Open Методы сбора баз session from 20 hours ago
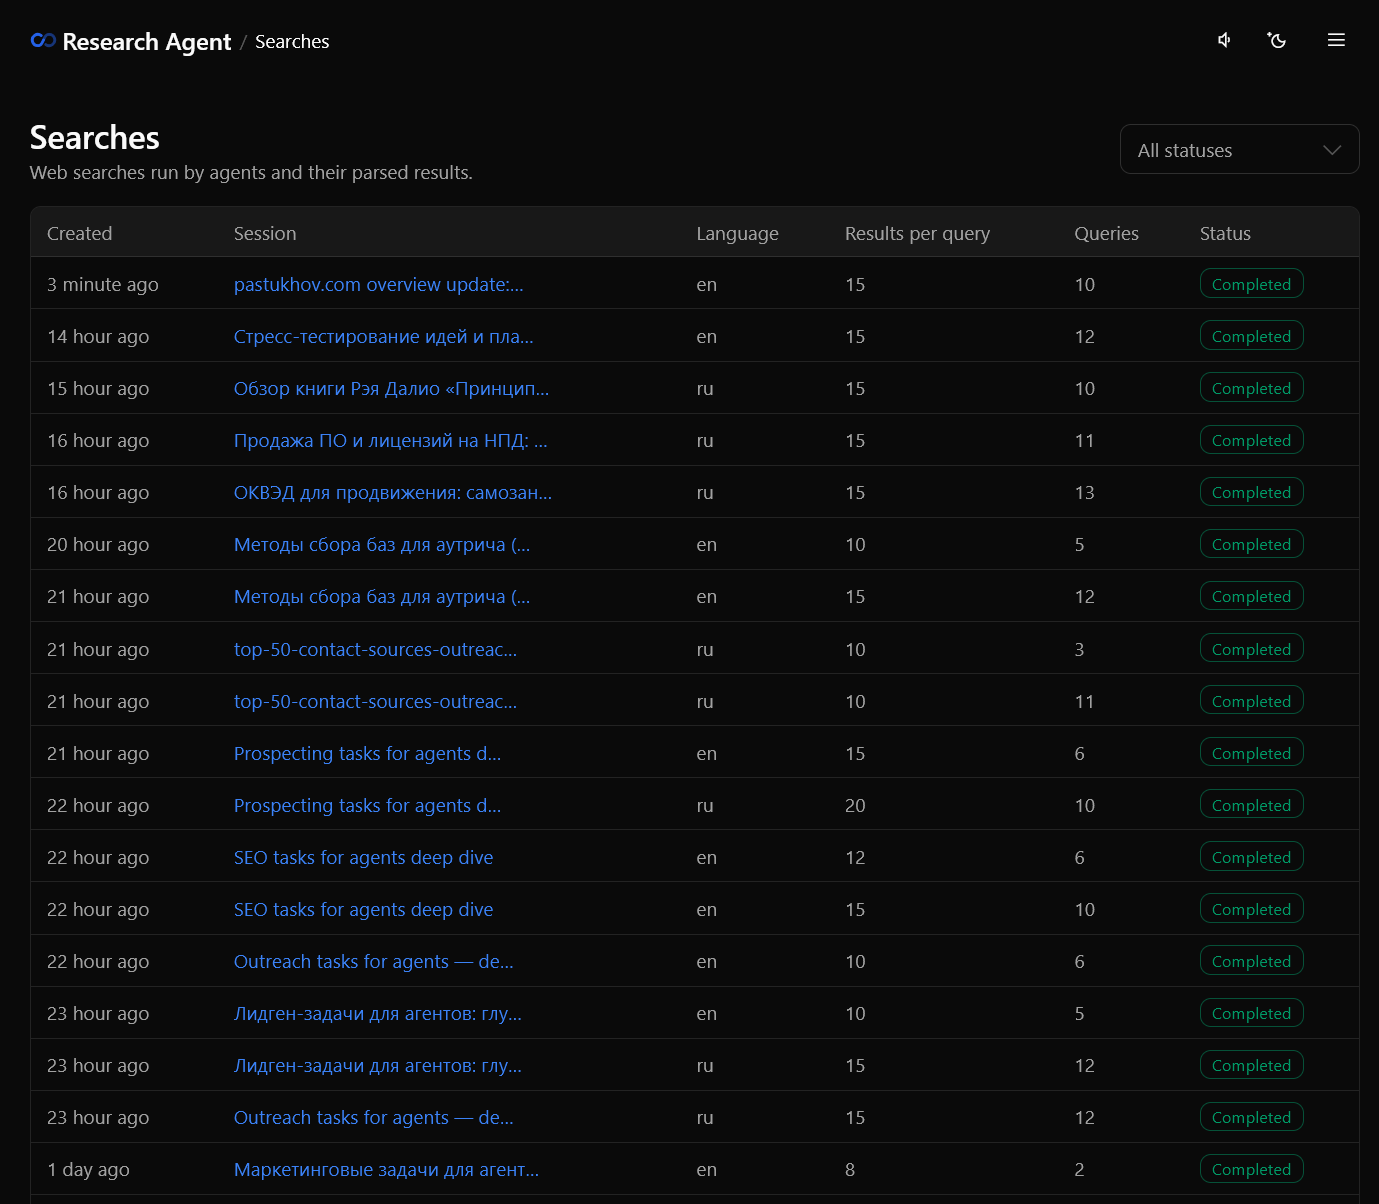 382,545
